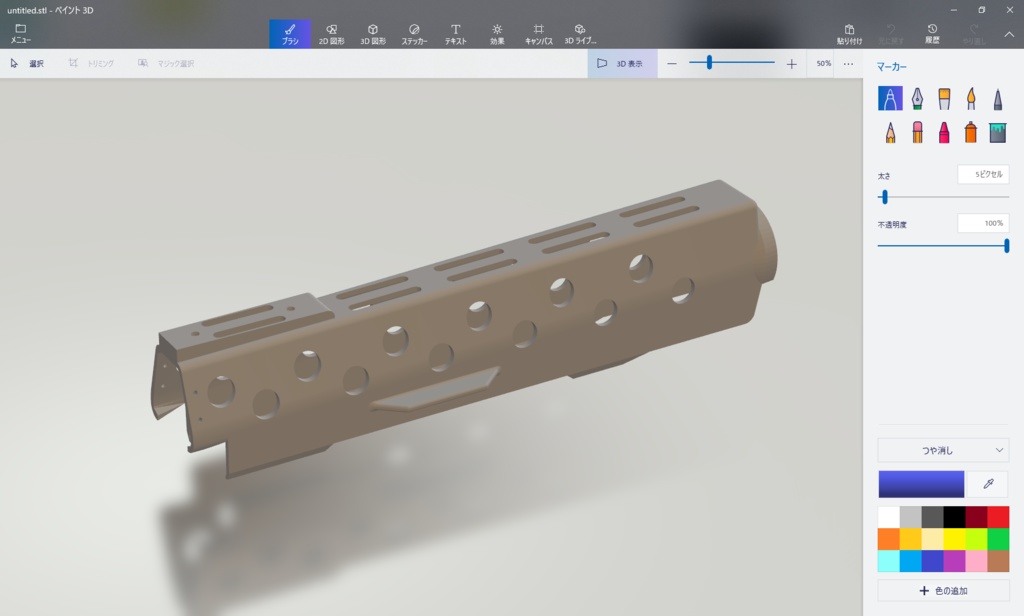Open the メニュー folder menu
Screen dimensions: 1024x616
(x=20, y=33)
